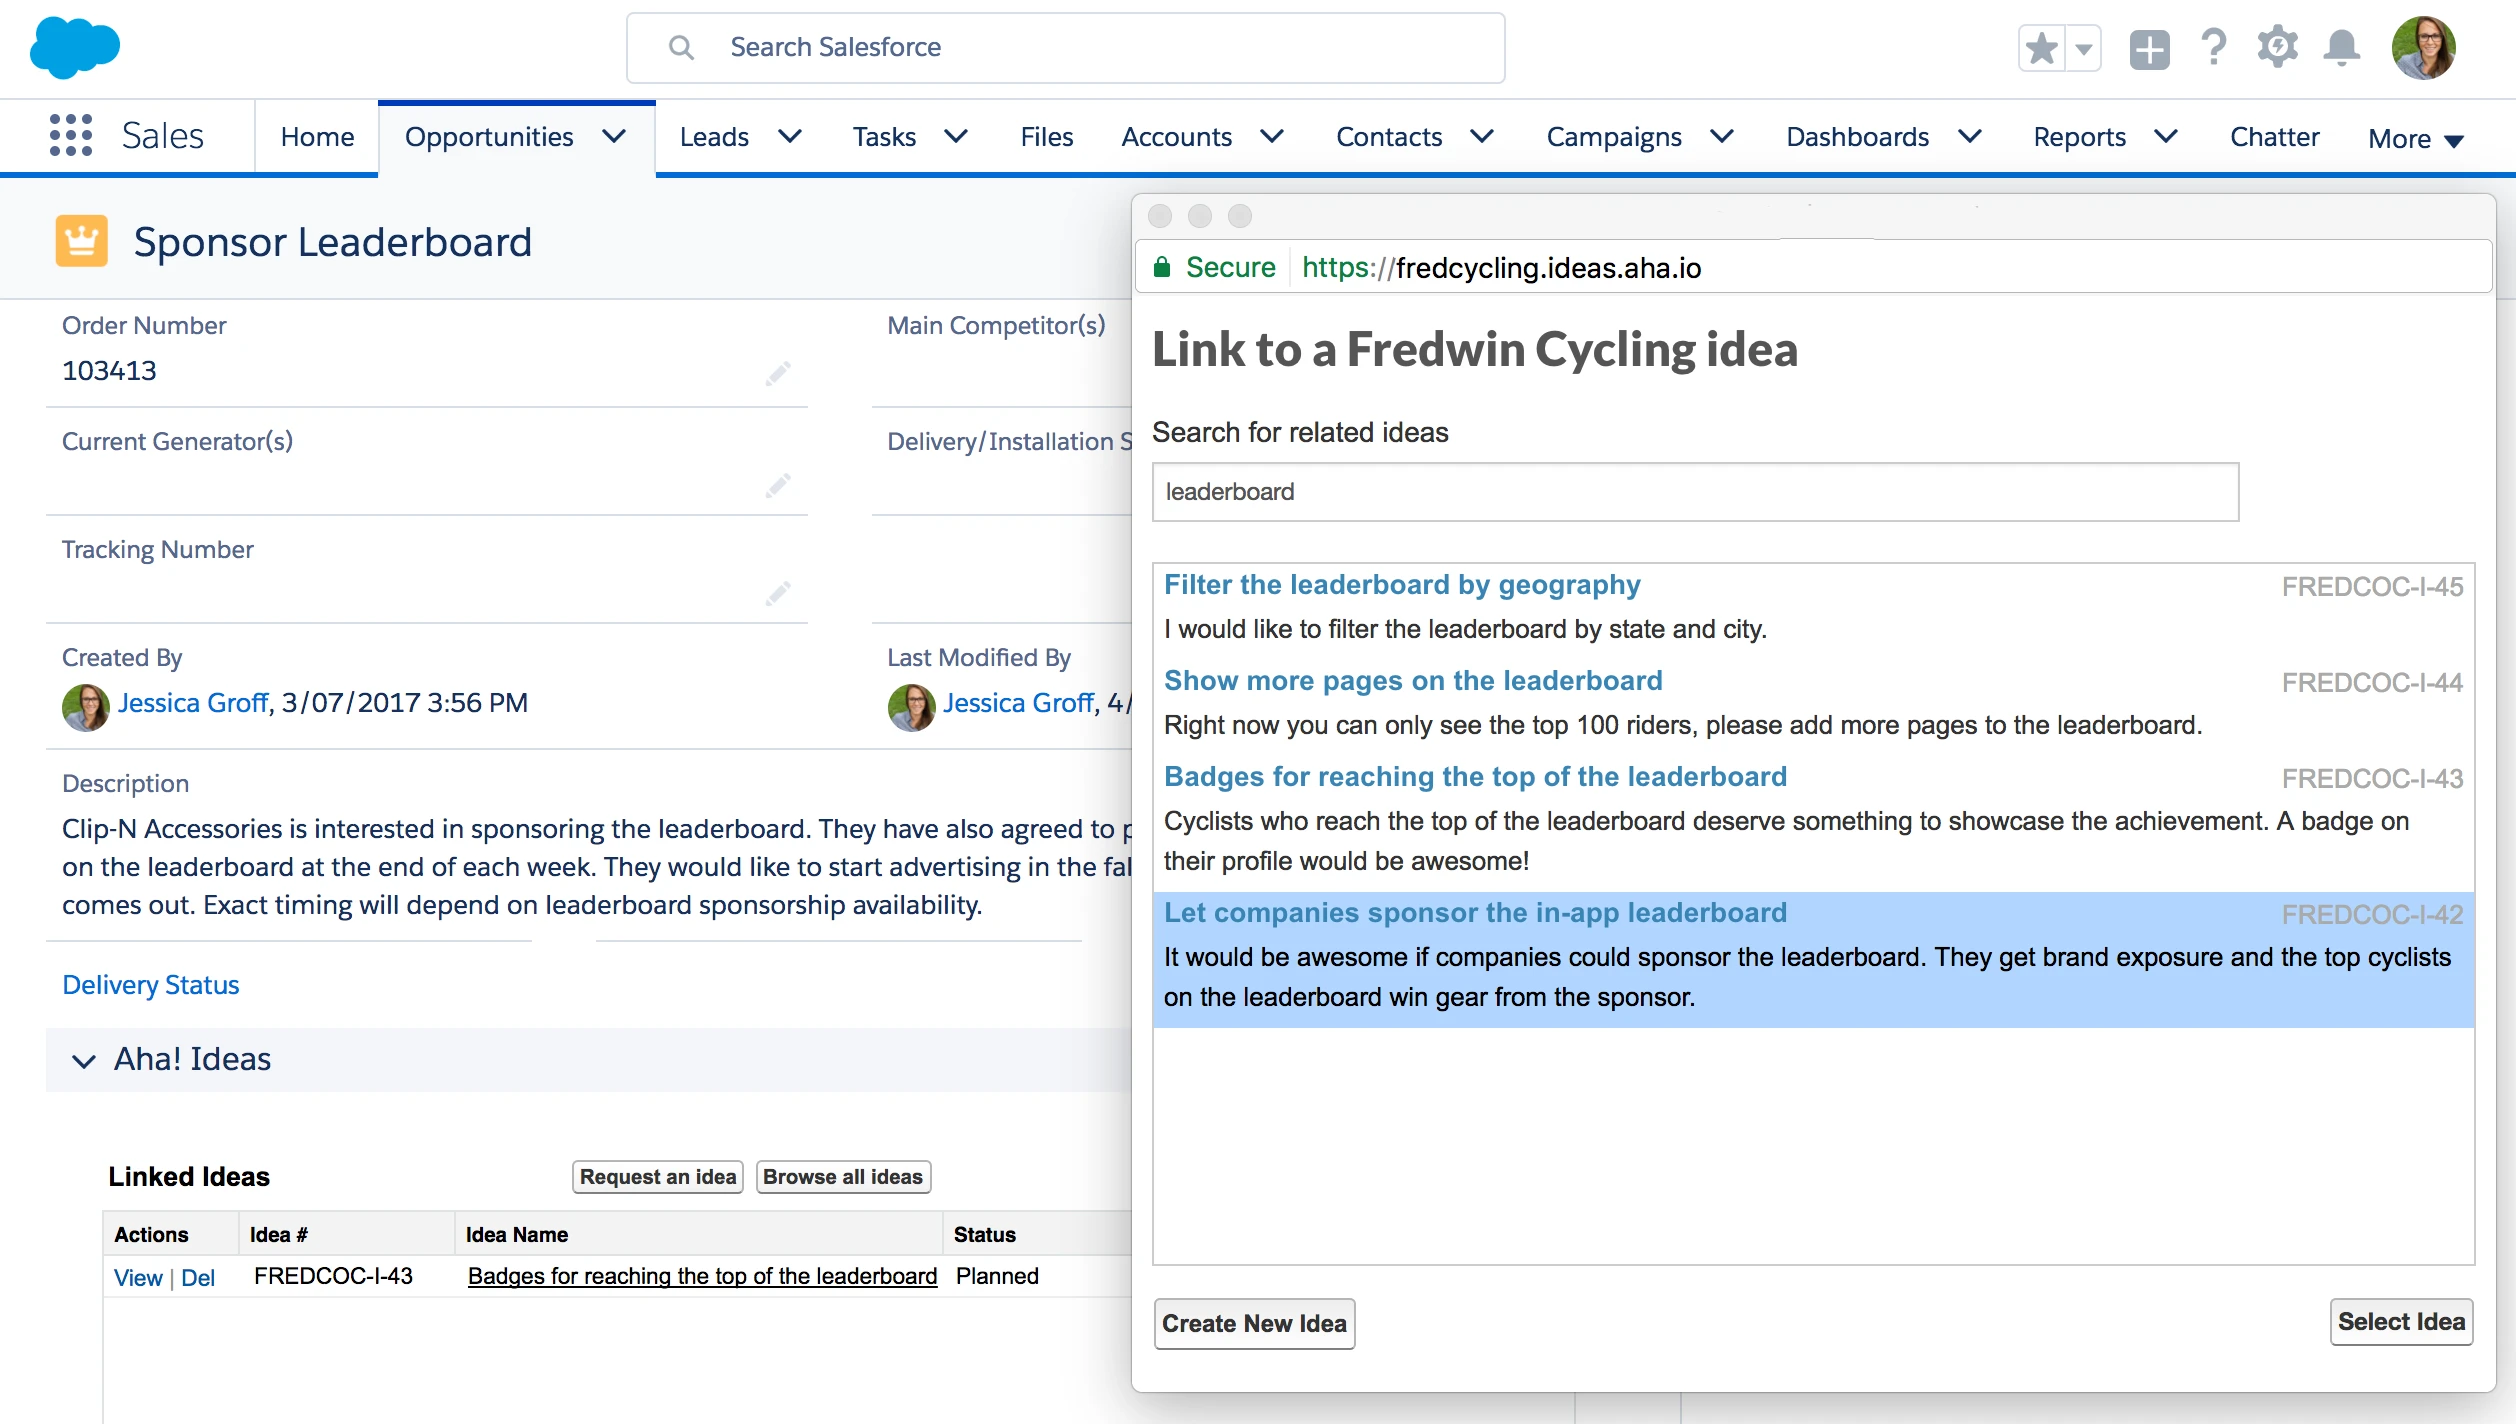Click the Tracking Number edit pencil
Image resolution: width=2516 pixels, height=1424 pixels.
coord(778,594)
